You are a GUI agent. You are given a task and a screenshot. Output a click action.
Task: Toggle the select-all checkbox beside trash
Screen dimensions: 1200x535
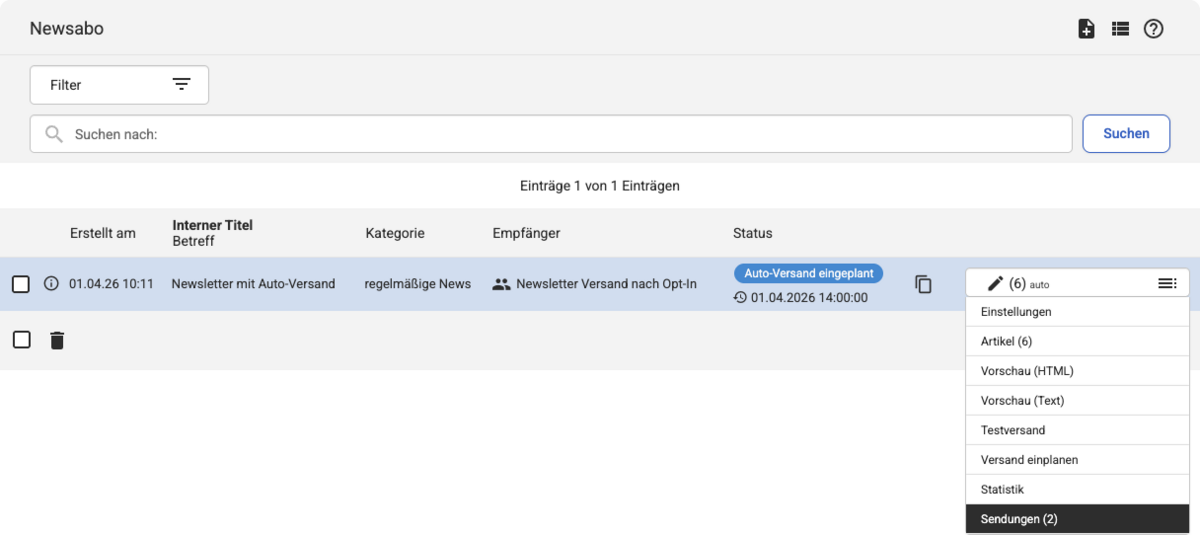click(21, 340)
